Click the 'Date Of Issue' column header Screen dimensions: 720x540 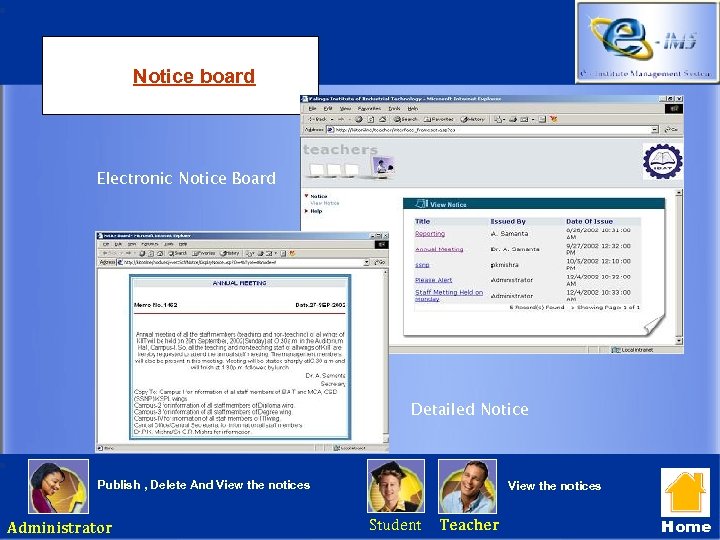pyautogui.click(x=589, y=221)
